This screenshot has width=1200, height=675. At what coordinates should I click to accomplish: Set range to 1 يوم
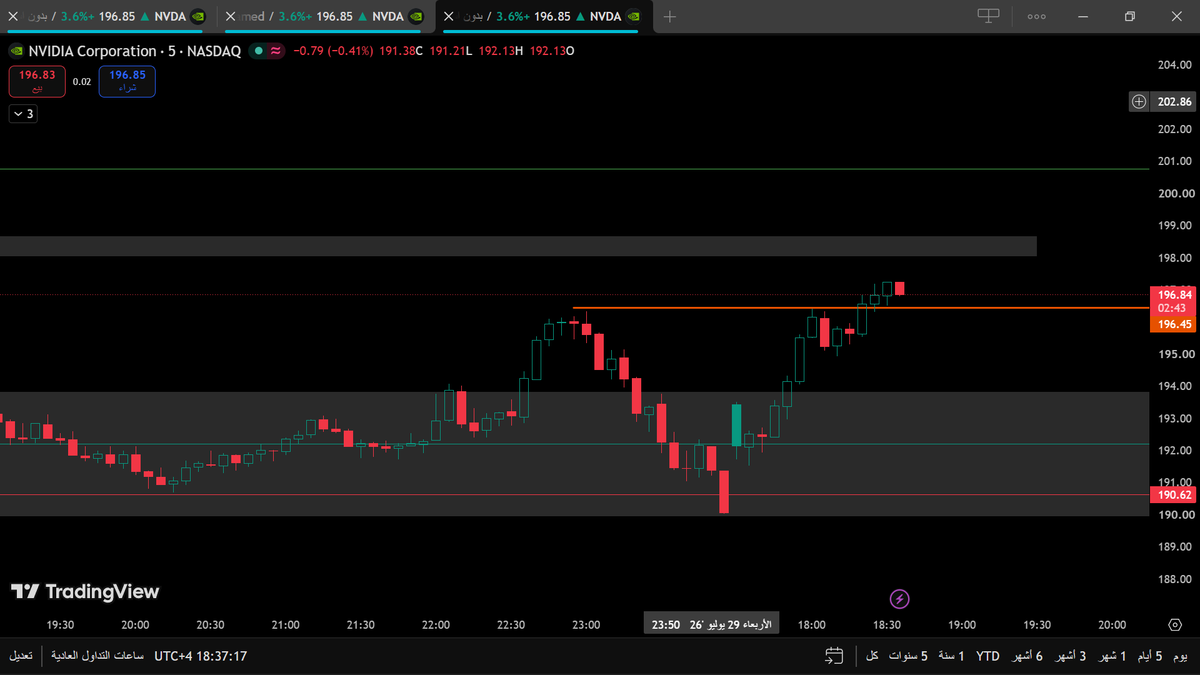click(1181, 656)
